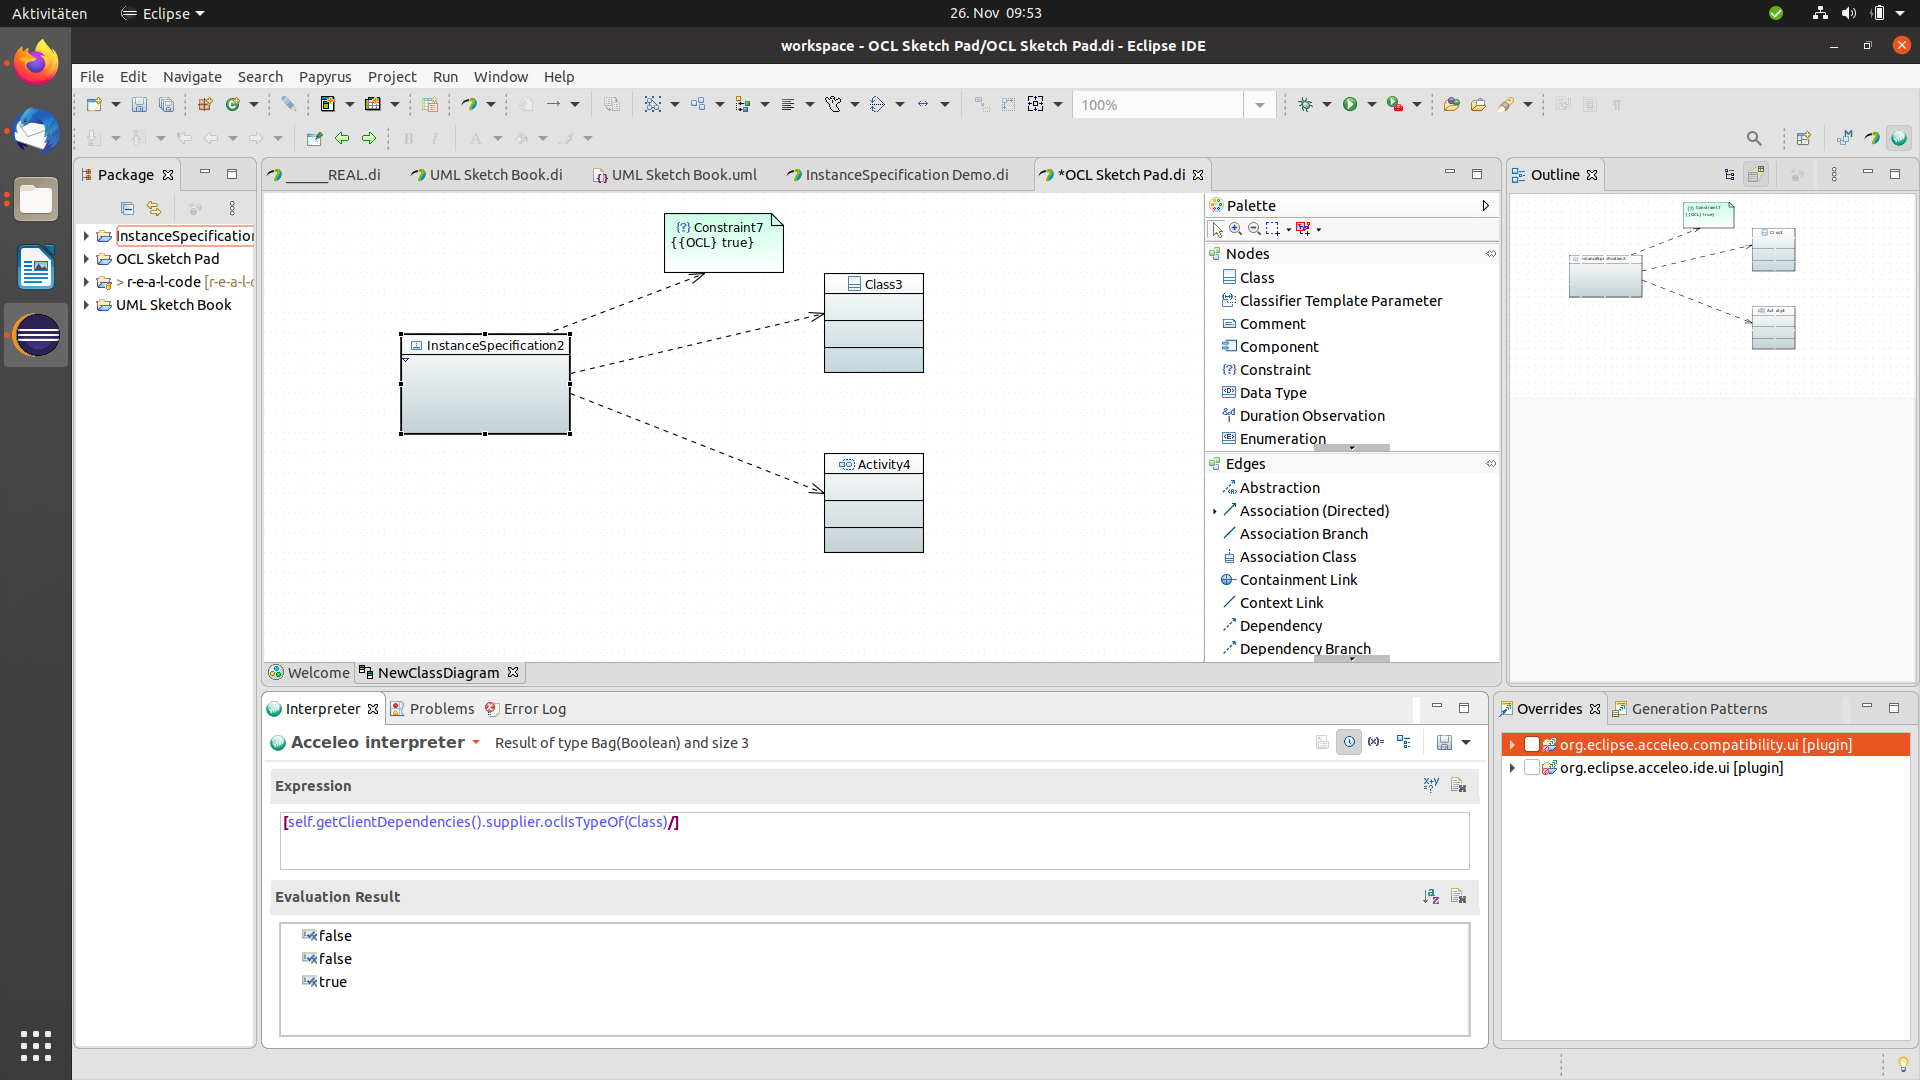Open the zoom percentage dropdown
Screen dimensions: 1920x1080
click(x=1259, y=105)
